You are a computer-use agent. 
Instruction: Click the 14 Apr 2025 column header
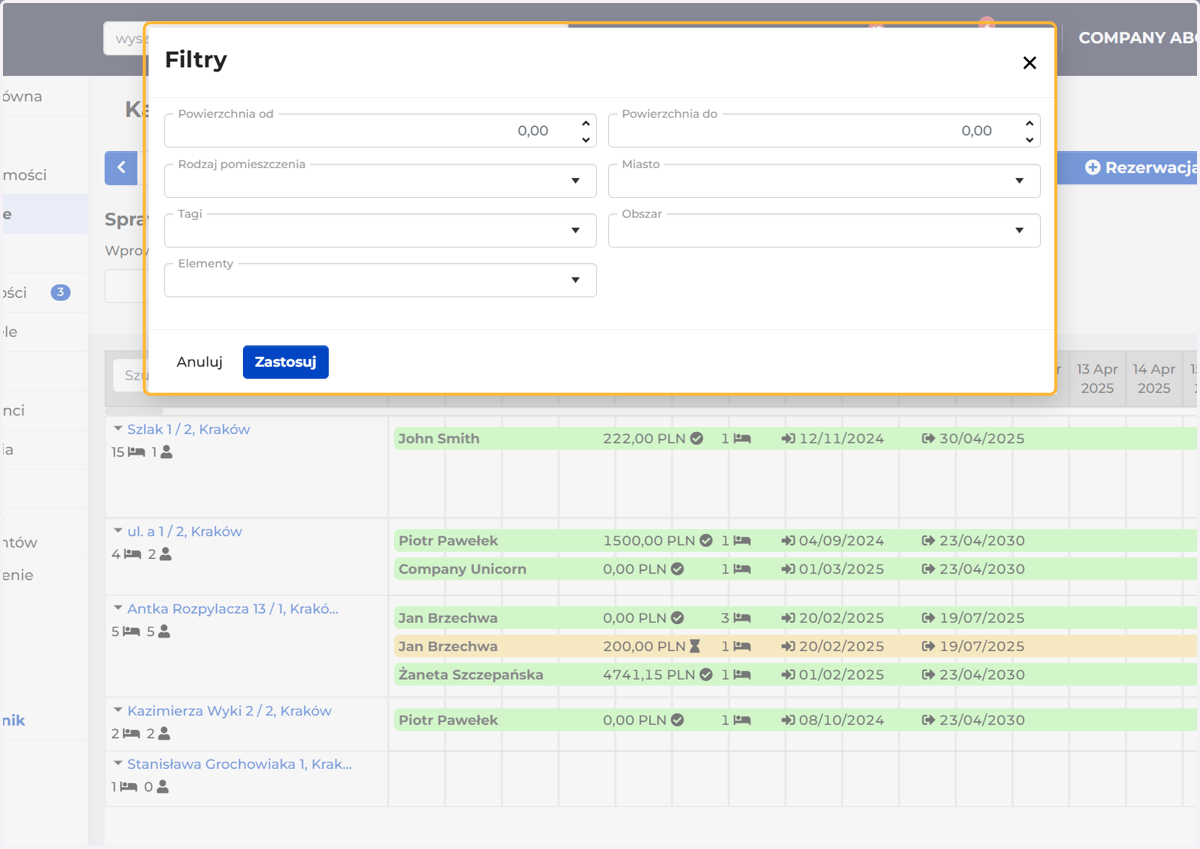(1154, 379)
